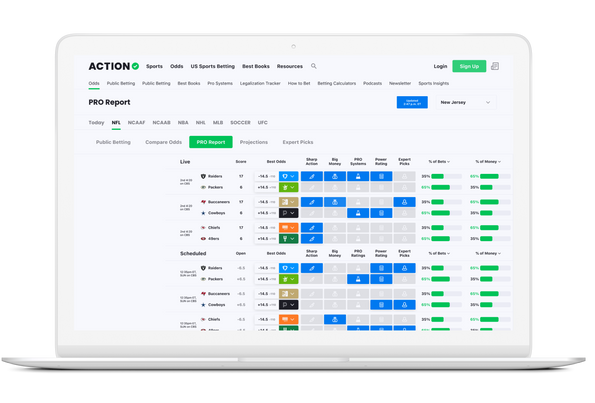595x403 pixels.
Task: Click the Buccaneers flag logo in Scheduled section
Action: pos(203,294)
